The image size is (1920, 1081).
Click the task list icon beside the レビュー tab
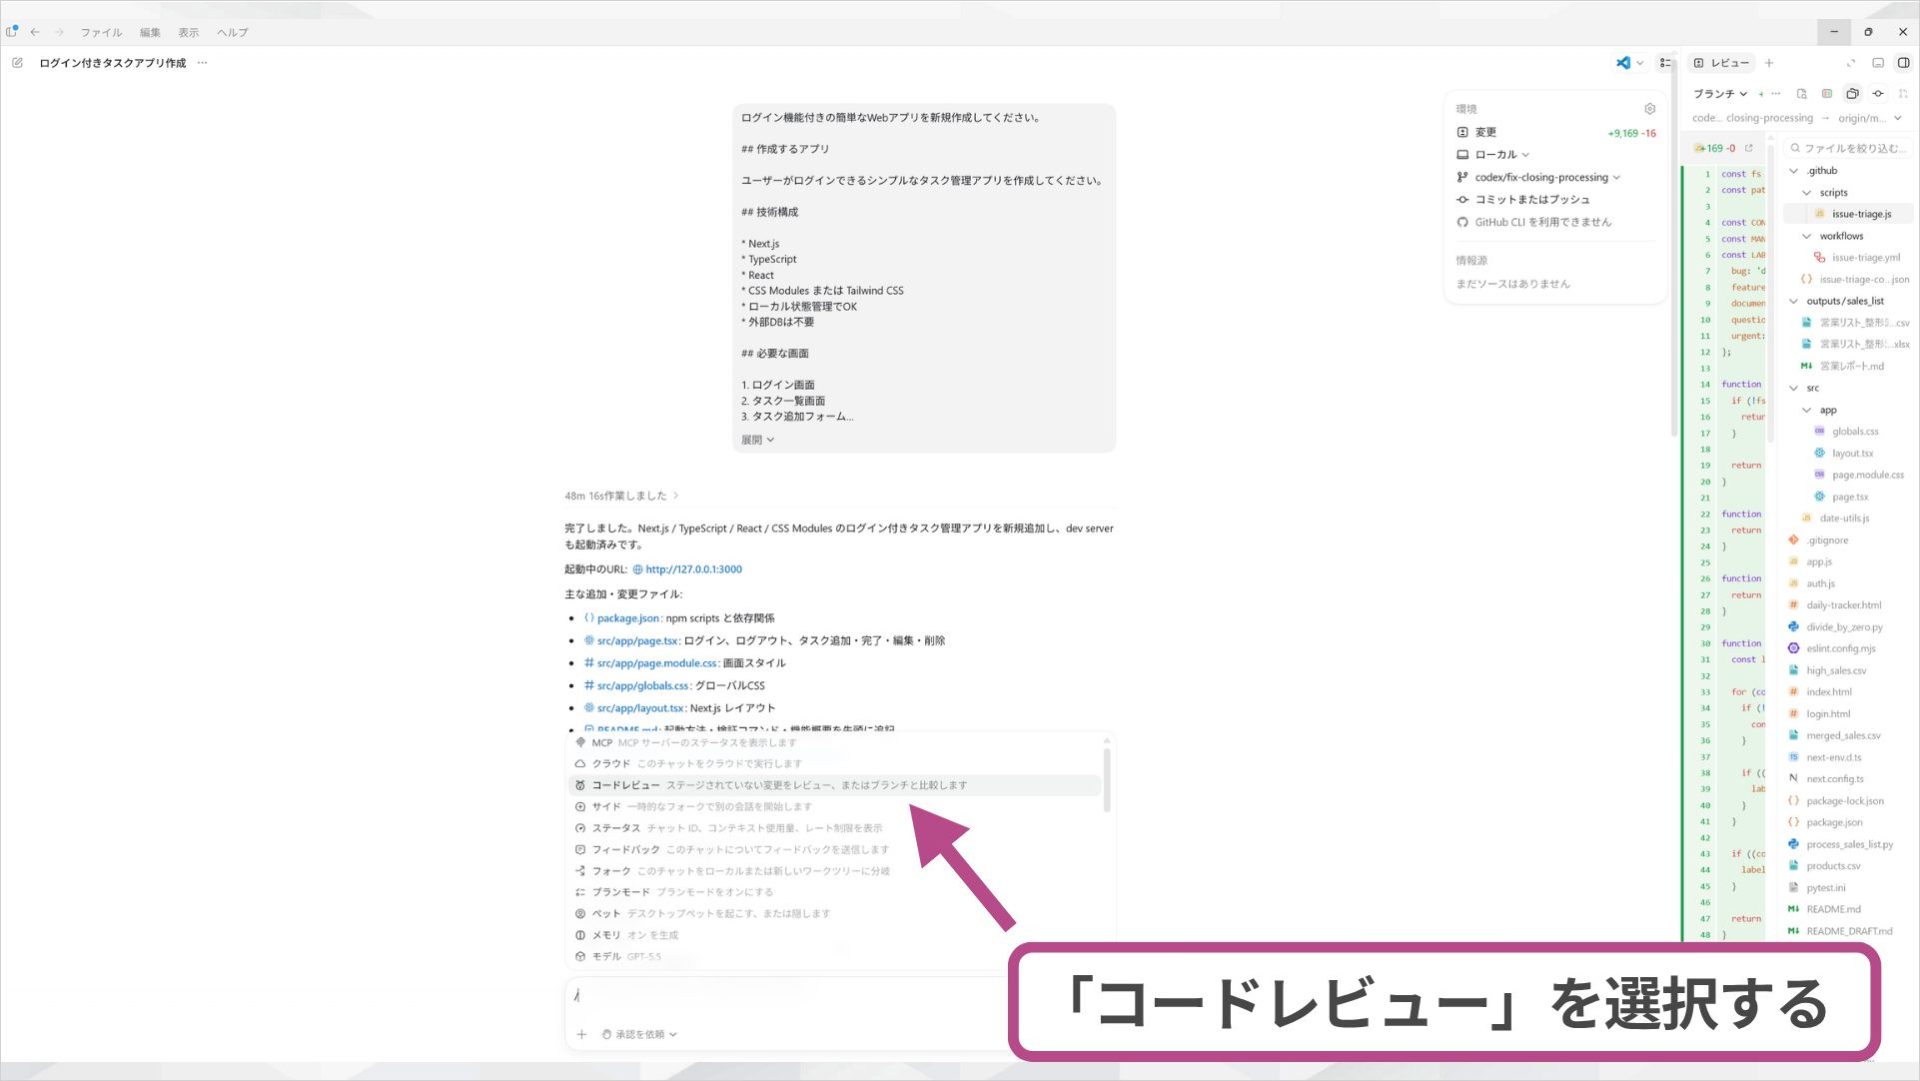(x=1664, y=63)
